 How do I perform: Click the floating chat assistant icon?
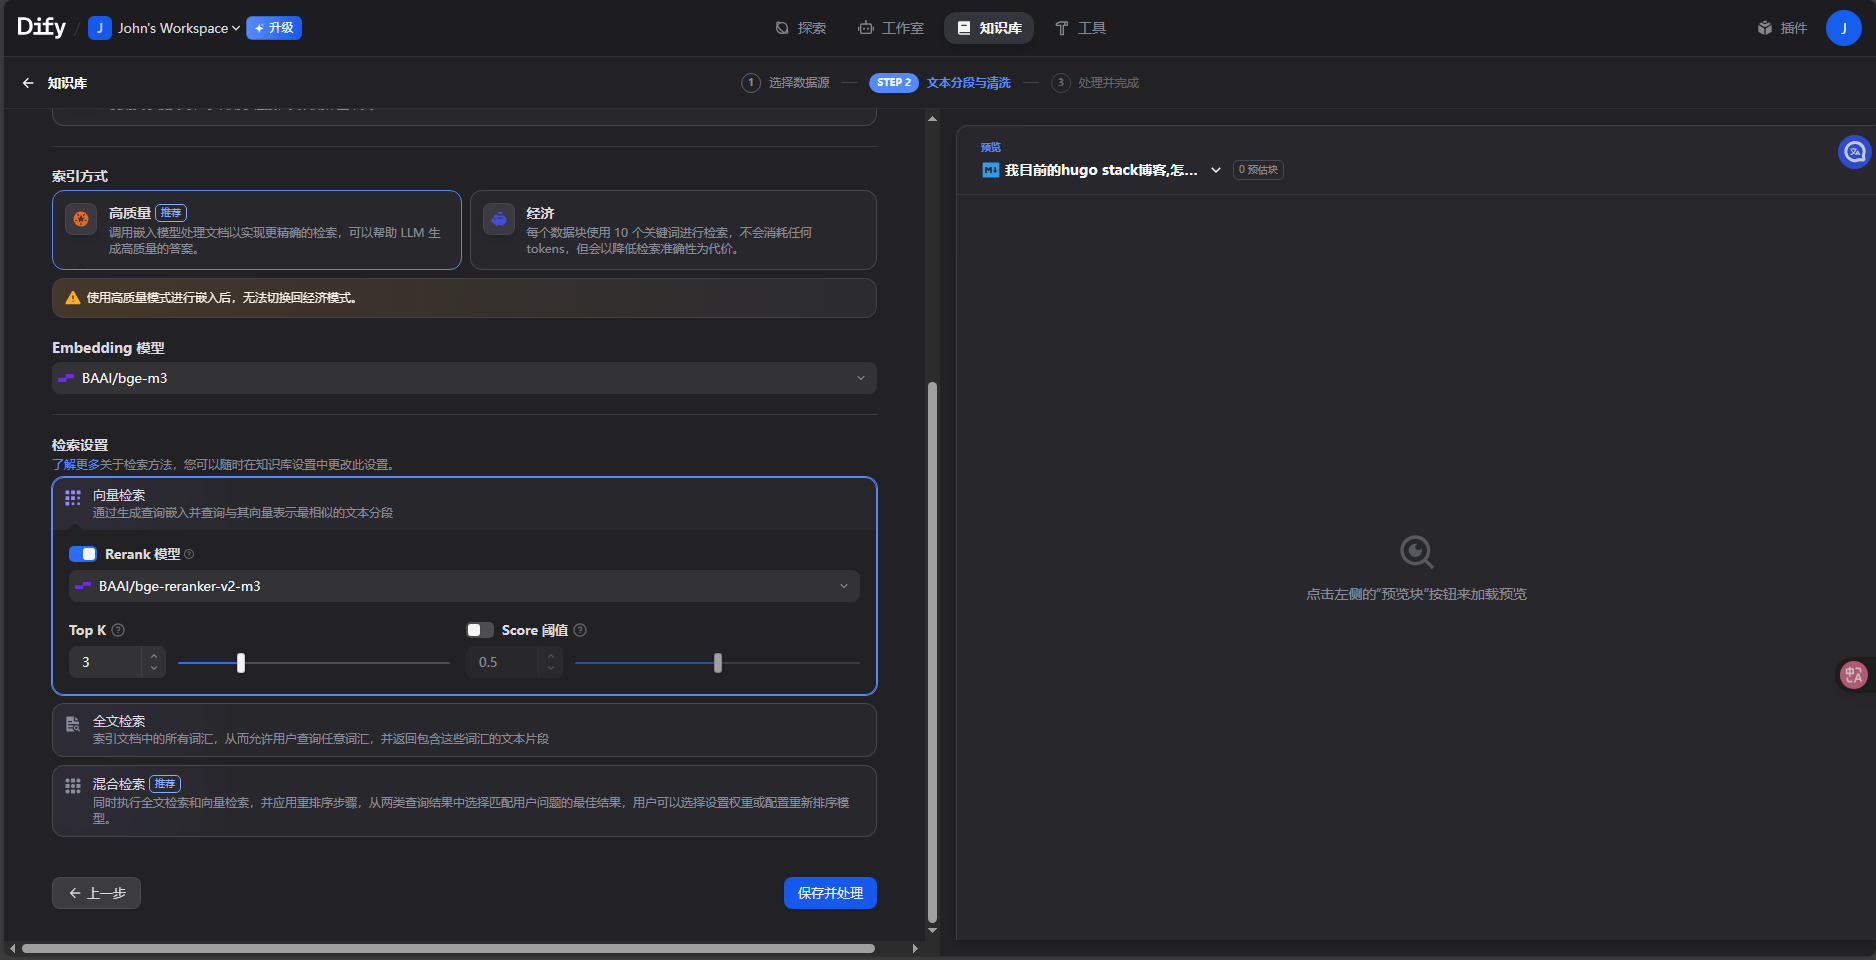click(x=1854, y=152)
